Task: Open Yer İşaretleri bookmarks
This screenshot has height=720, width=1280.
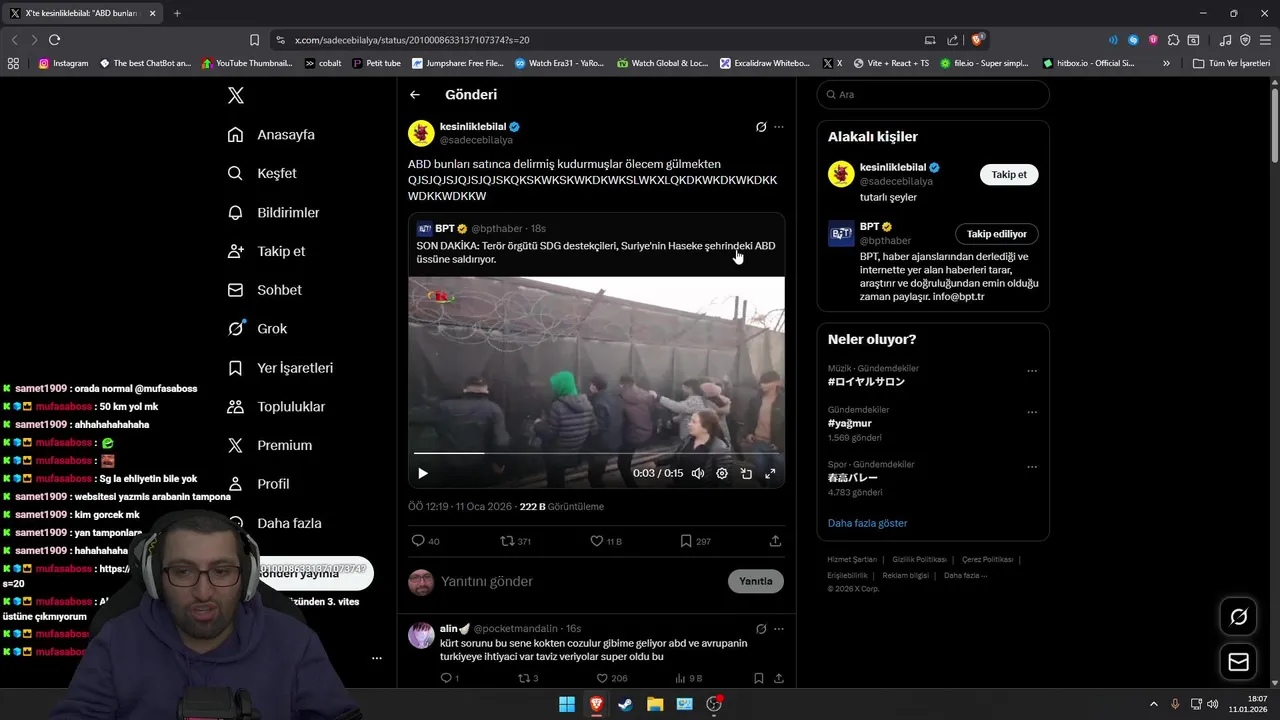Action: pos(280,368)
